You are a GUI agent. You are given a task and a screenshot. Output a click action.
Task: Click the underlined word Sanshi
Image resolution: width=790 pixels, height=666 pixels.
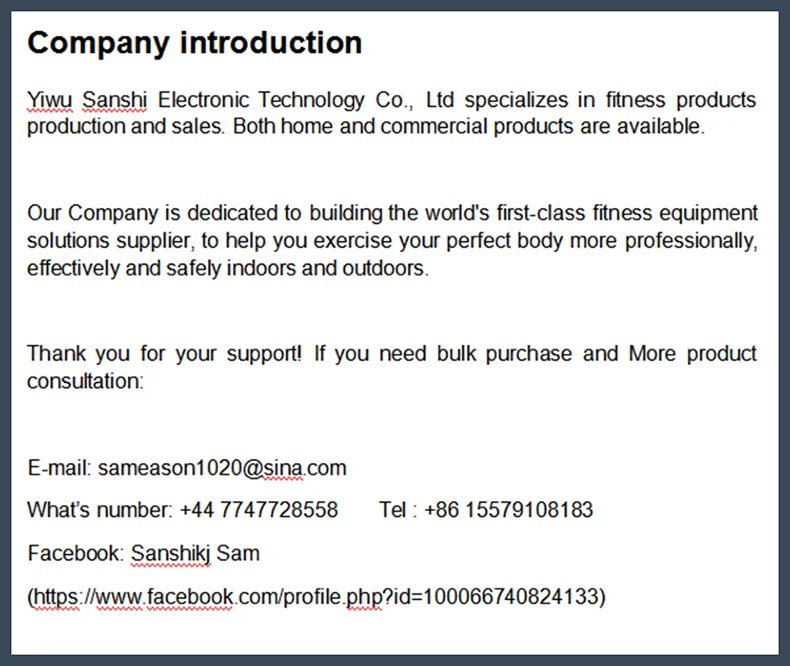coord(114,100)
